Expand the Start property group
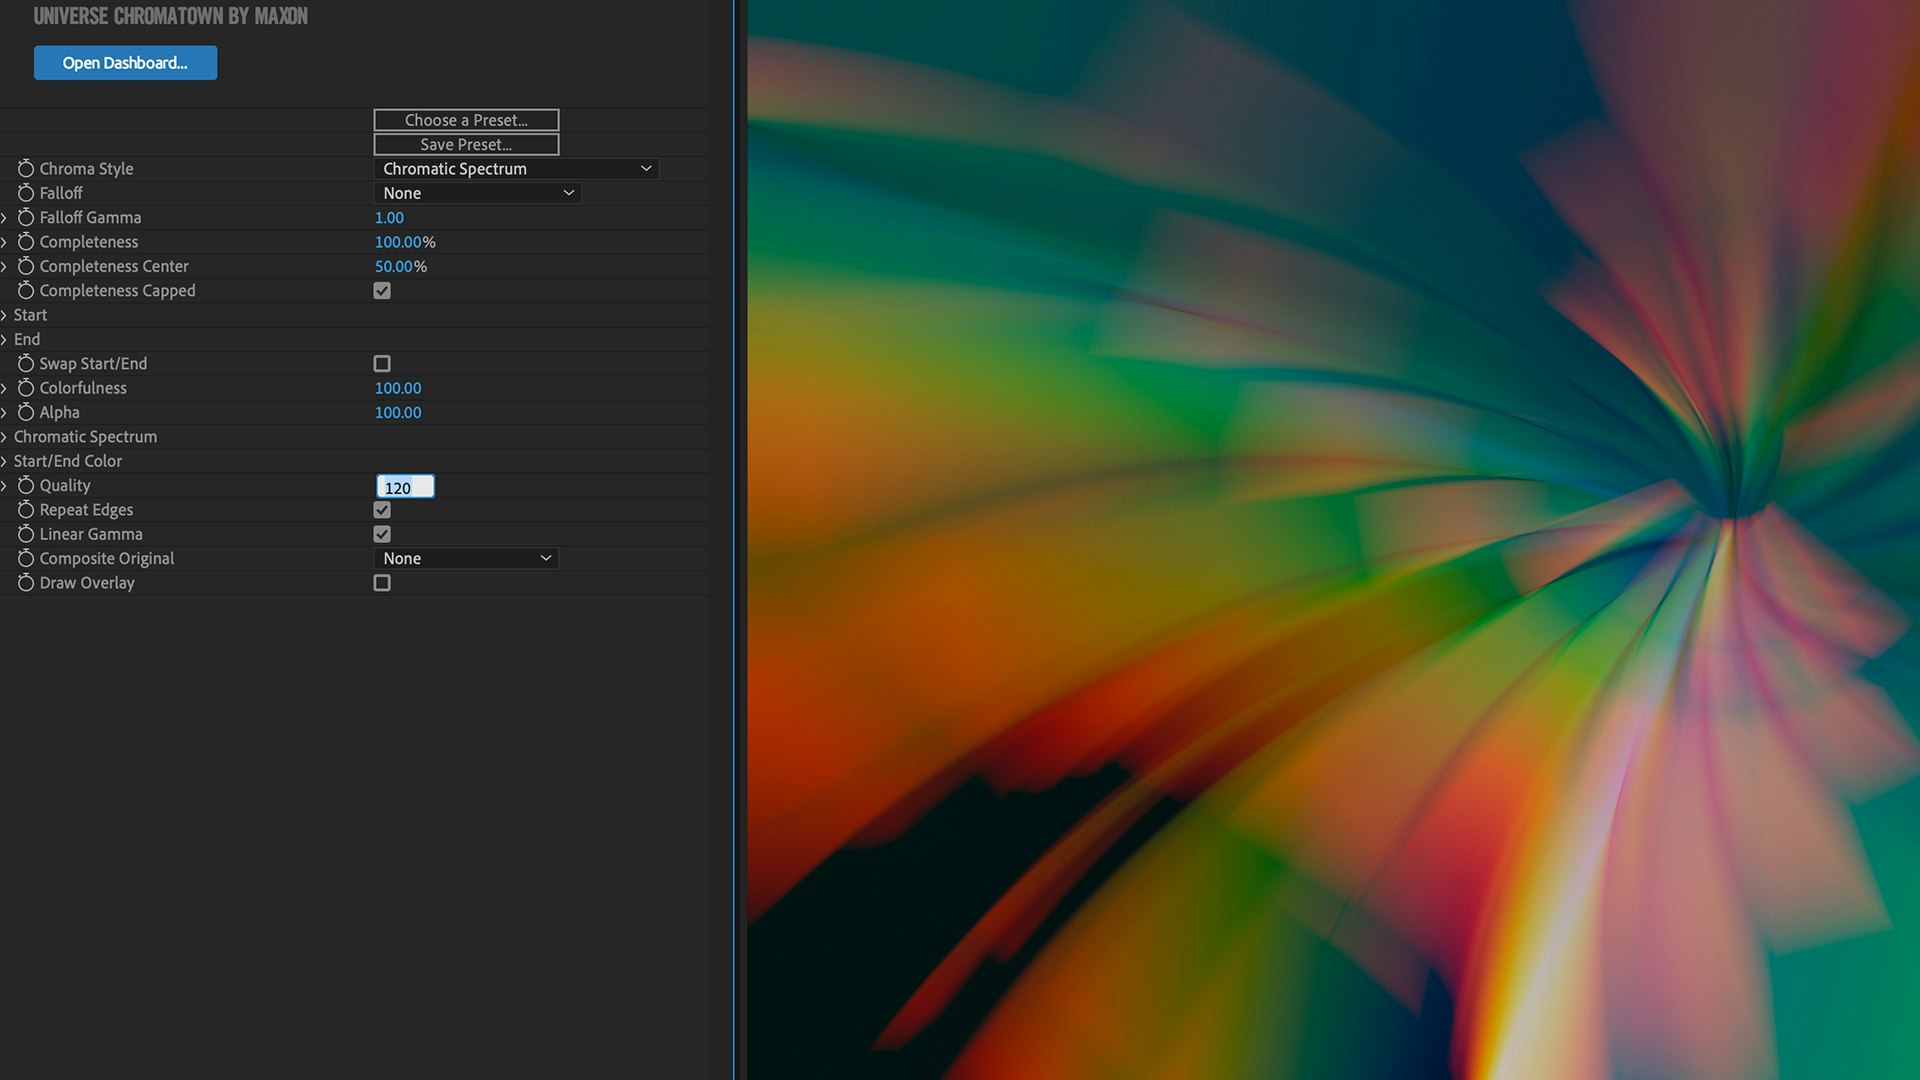The image size is (1920, 1080). point(5,315)
